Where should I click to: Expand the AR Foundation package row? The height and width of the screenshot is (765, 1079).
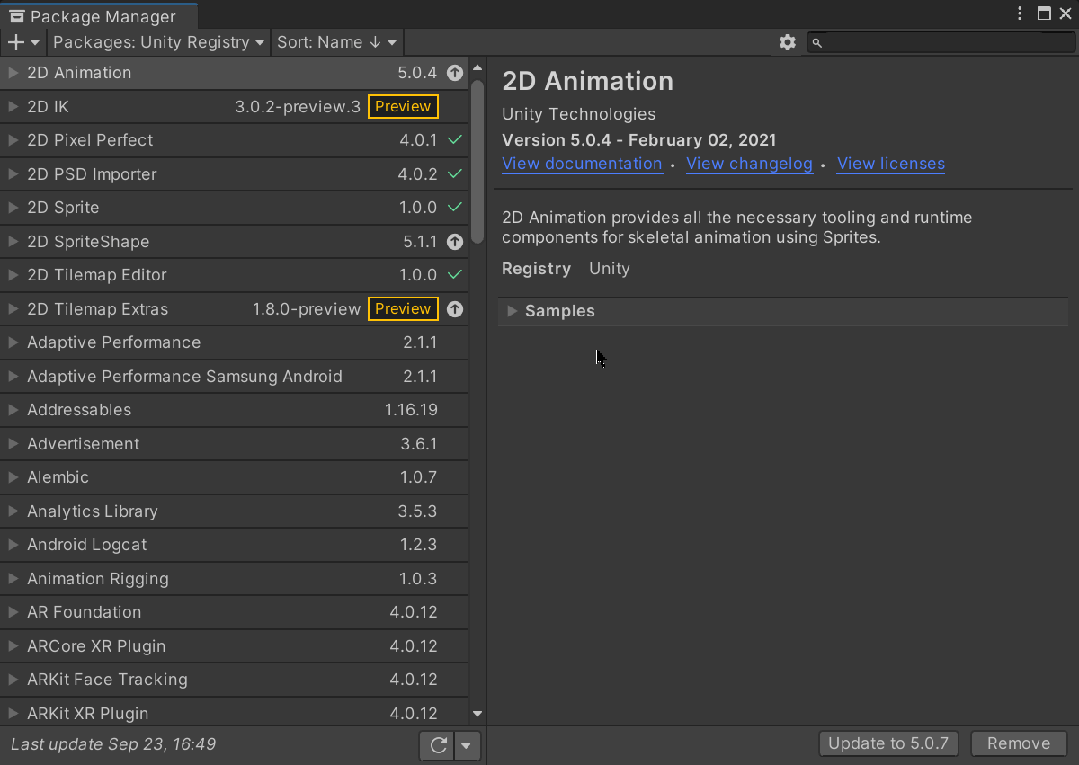pyautogui.click(x=12, y=612)
